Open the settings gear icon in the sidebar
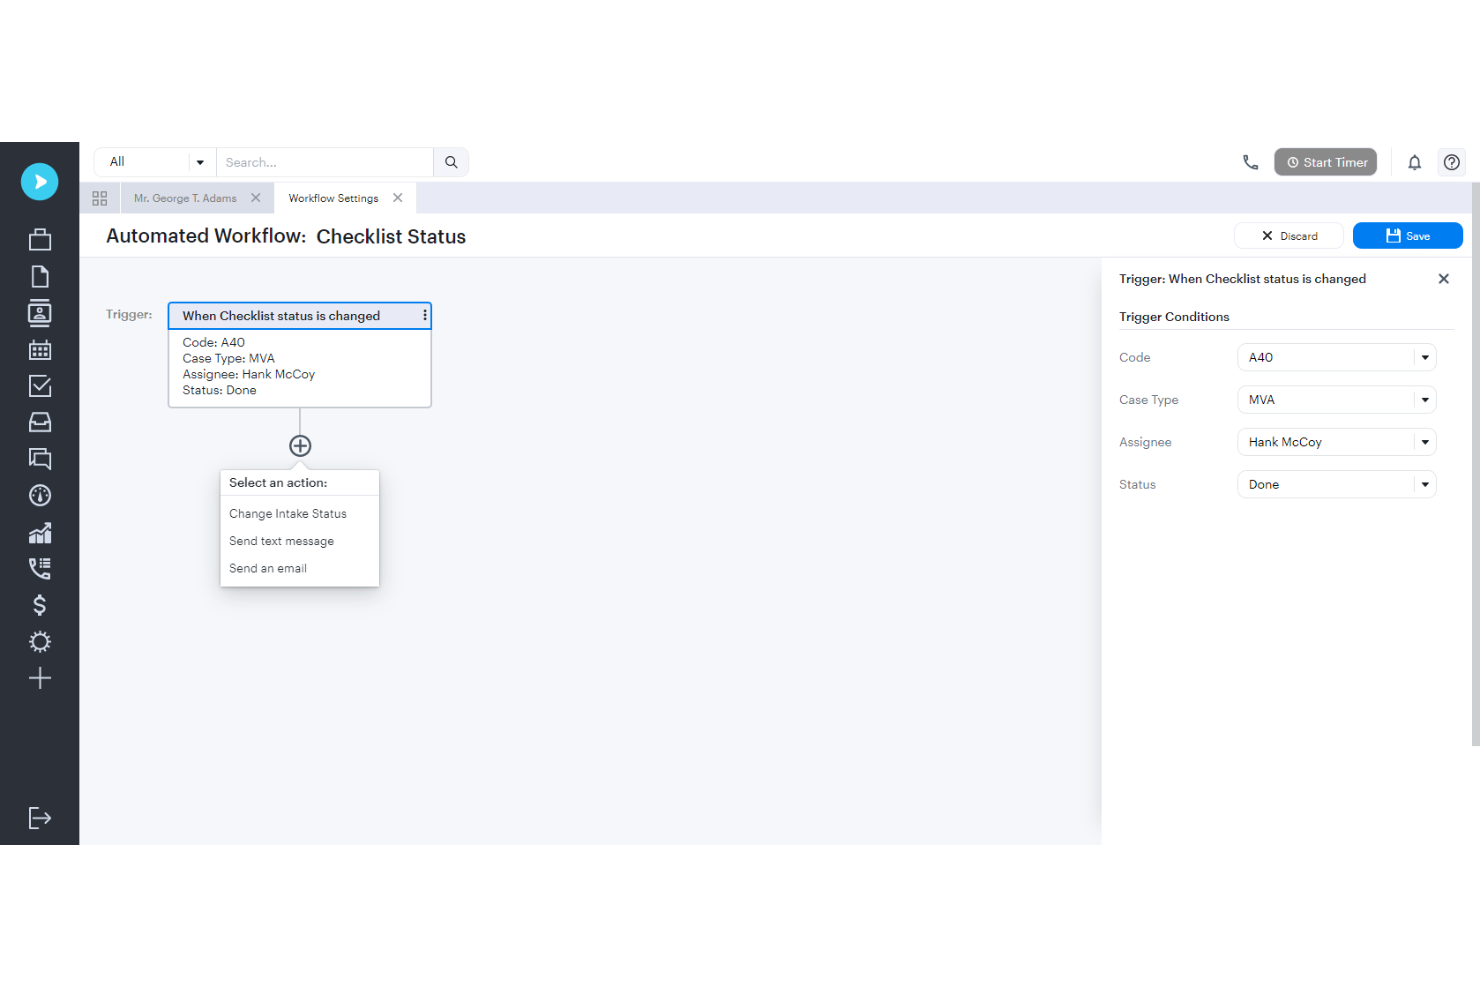1480x987 pixels. click(40, 641)
